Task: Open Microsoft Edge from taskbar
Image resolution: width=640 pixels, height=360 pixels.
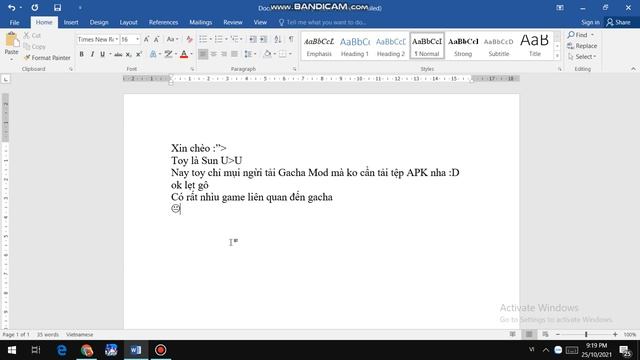Action: [x=62, y=350]
